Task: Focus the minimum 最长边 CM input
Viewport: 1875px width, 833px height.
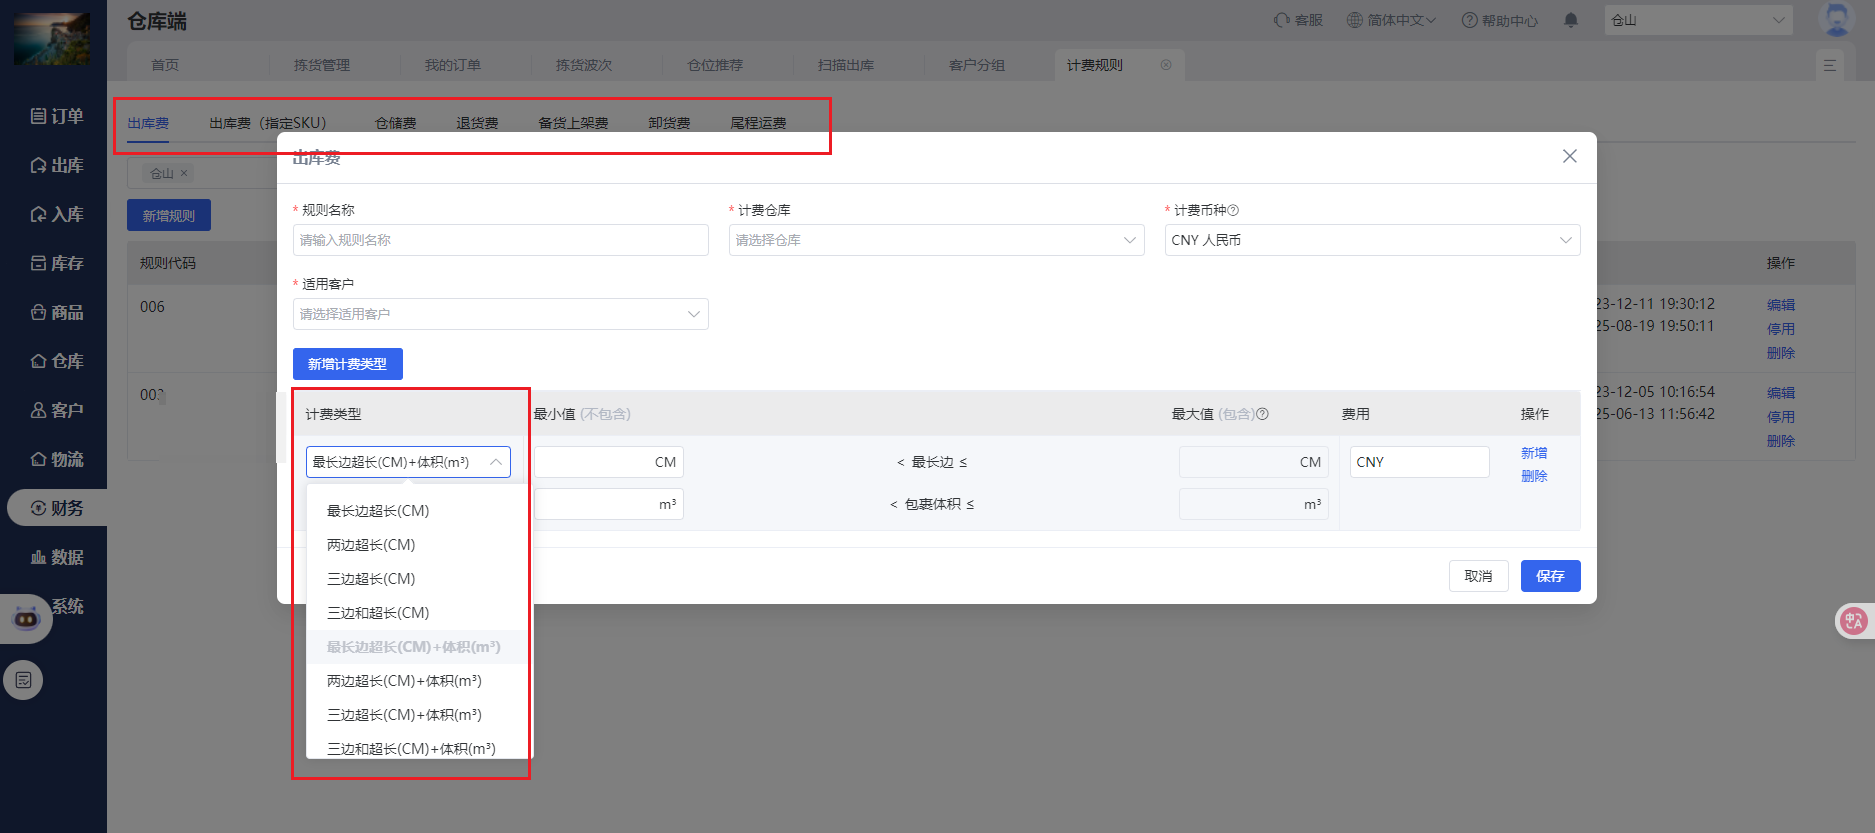Action: (609, 462)
